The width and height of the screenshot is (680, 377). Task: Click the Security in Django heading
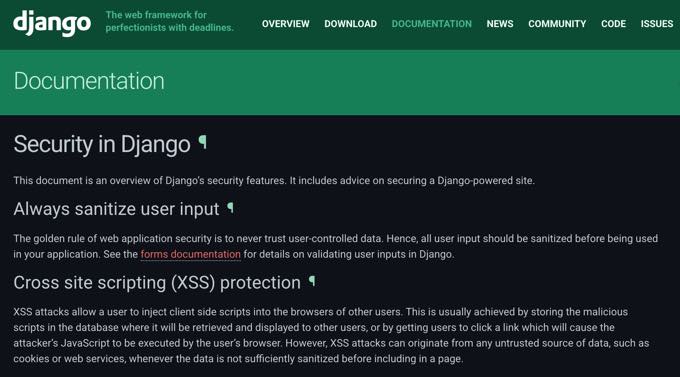tap(102, 144)
